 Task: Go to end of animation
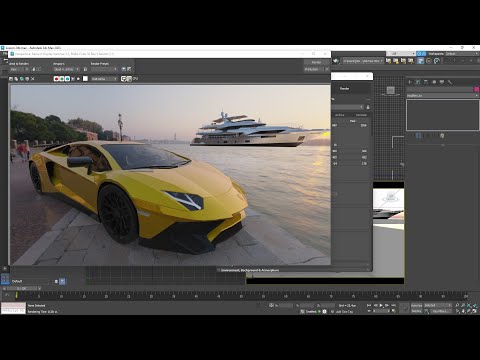393,305
